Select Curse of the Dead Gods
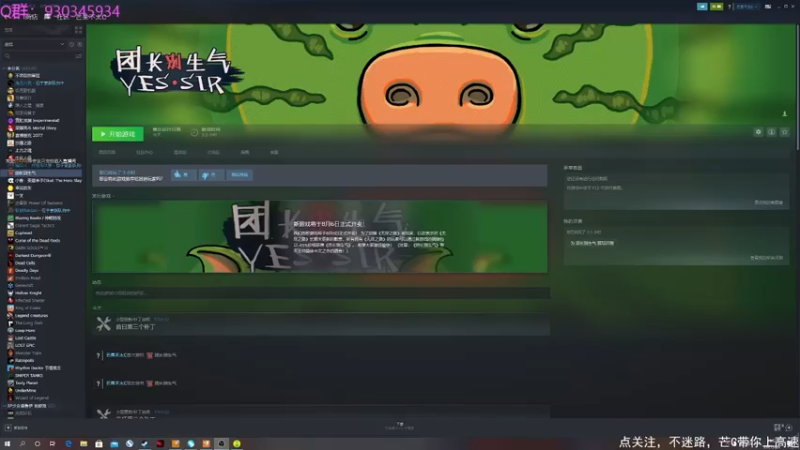 37,240
